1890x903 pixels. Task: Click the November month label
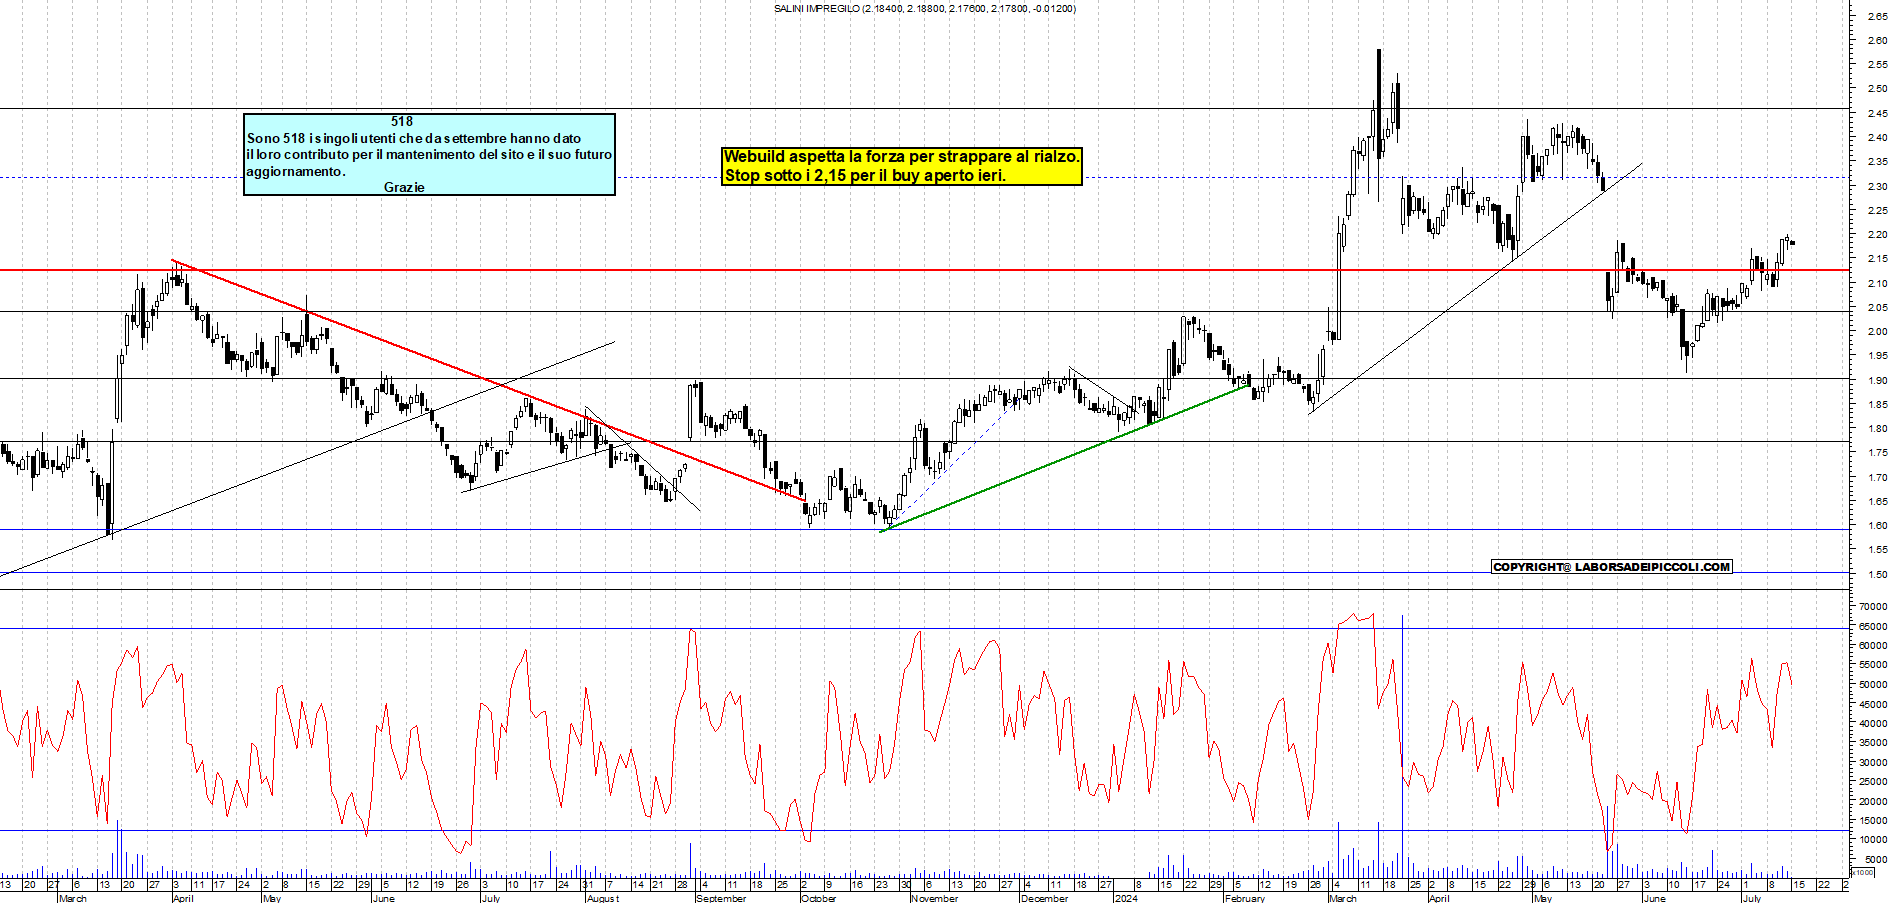click(935, 898)
